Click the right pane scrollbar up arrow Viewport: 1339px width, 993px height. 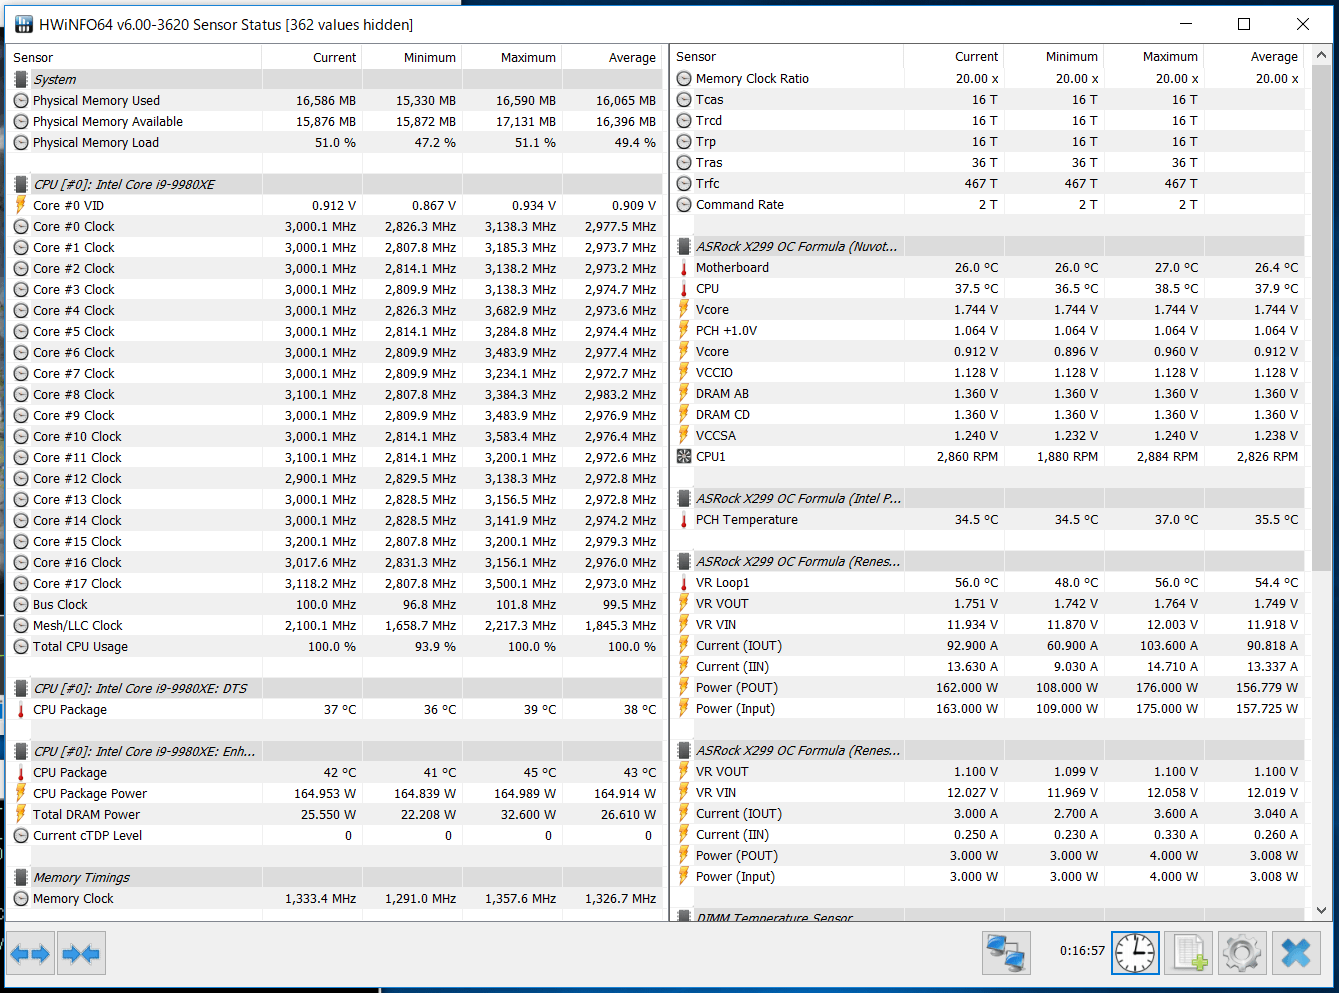pyautogui.click(x=1321, y=55)
